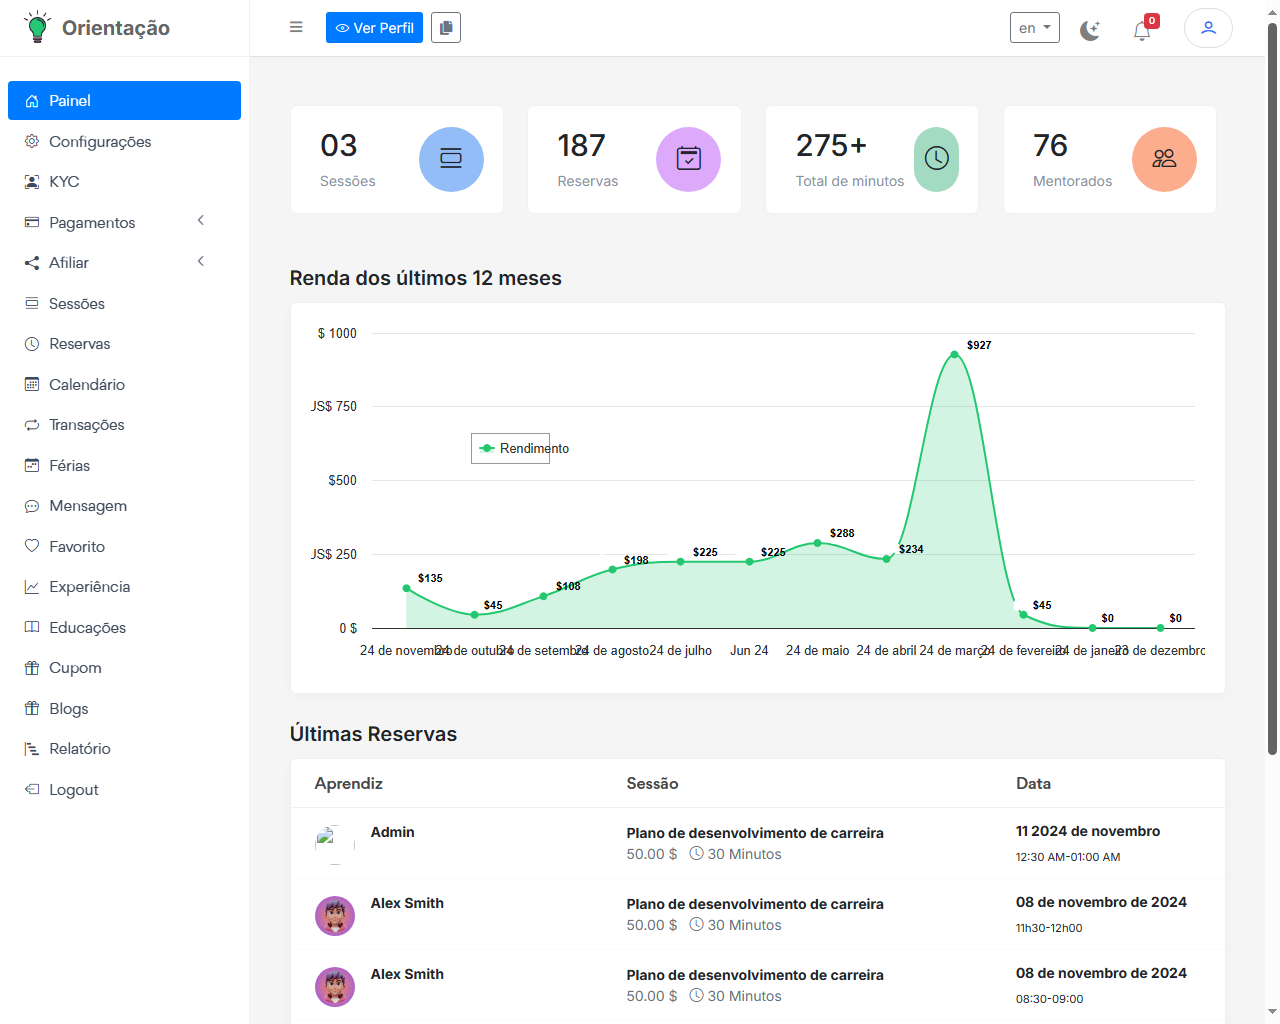
Task: Click the green clock Total de minutos icon
Action: pyautogui.click(x=936, y=159)
